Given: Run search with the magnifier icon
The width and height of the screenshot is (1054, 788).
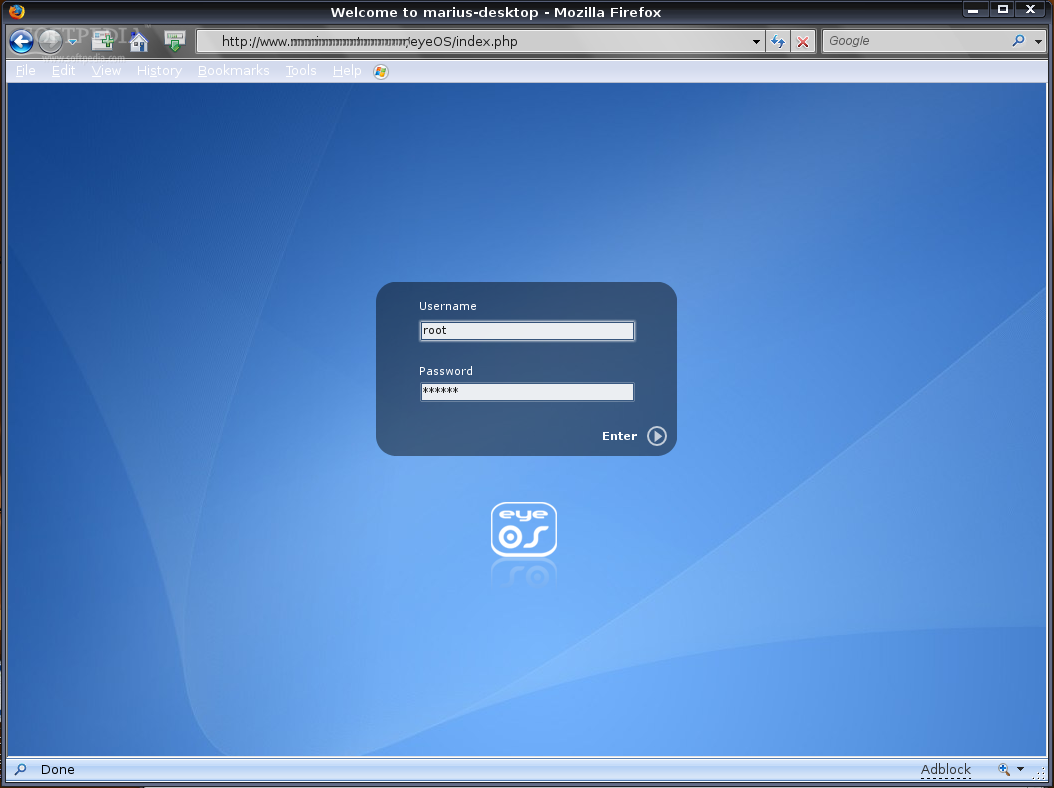Looking at the screenshot, I should click(x=1018, y=41).
